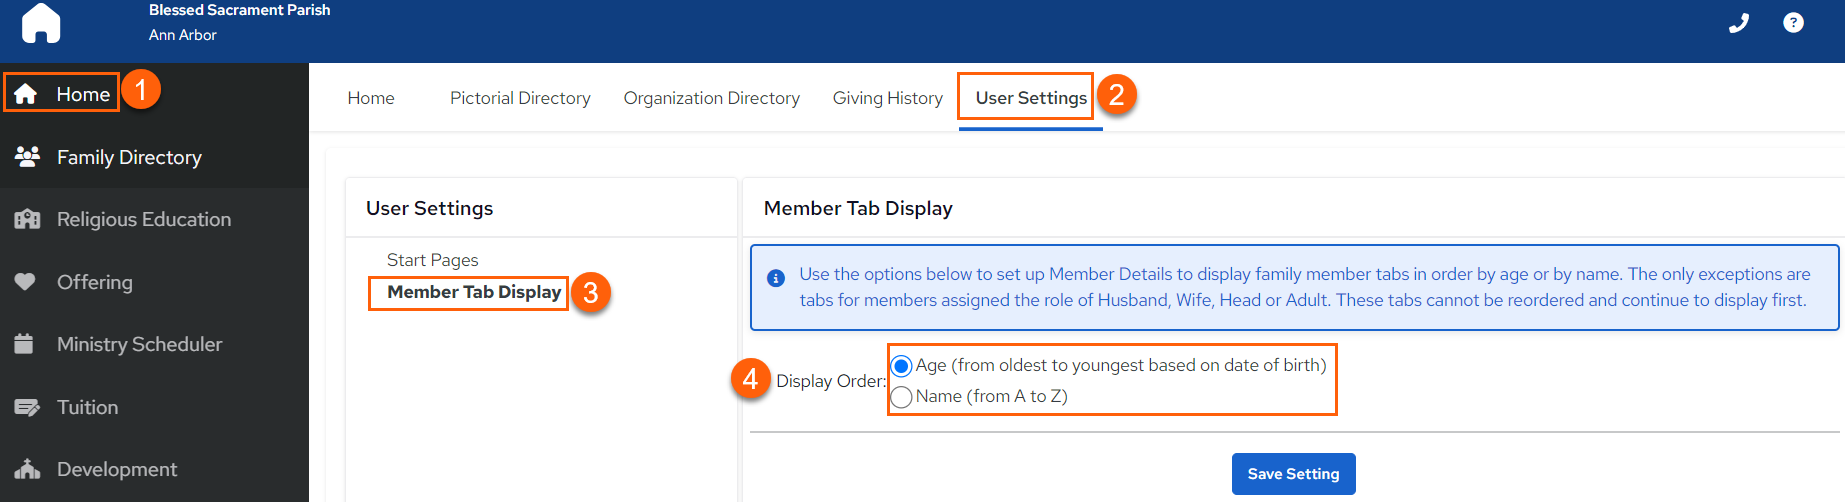
Task: Open the Pictorial Directory tab
Action: pos(520,98)
